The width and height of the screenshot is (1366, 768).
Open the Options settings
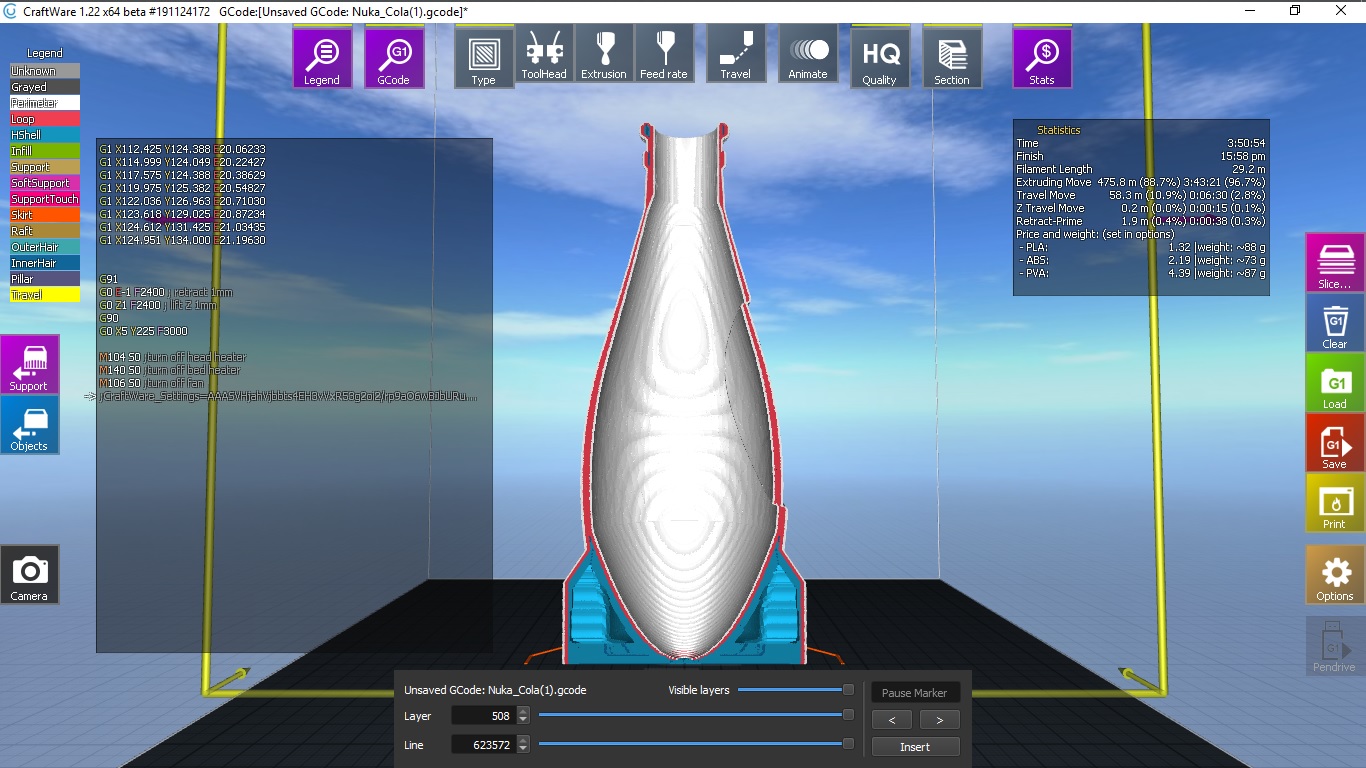[x=1335, y=575]
